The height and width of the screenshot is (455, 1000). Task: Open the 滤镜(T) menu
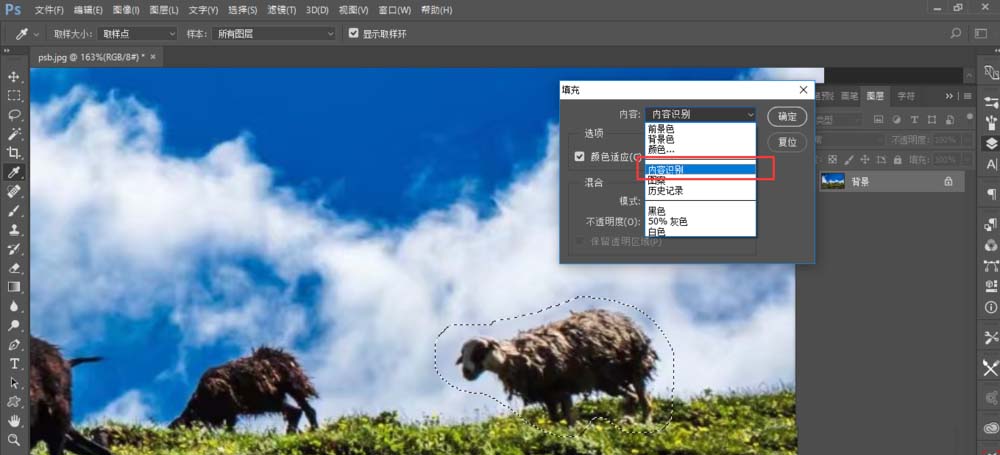tap(282, 10)
